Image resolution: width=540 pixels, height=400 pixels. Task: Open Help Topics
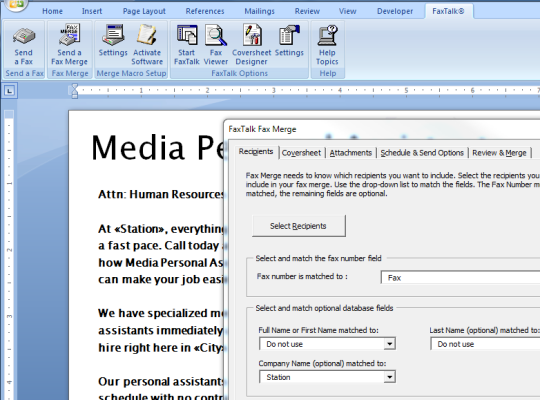pyautogui.click(x=327, y=45)
